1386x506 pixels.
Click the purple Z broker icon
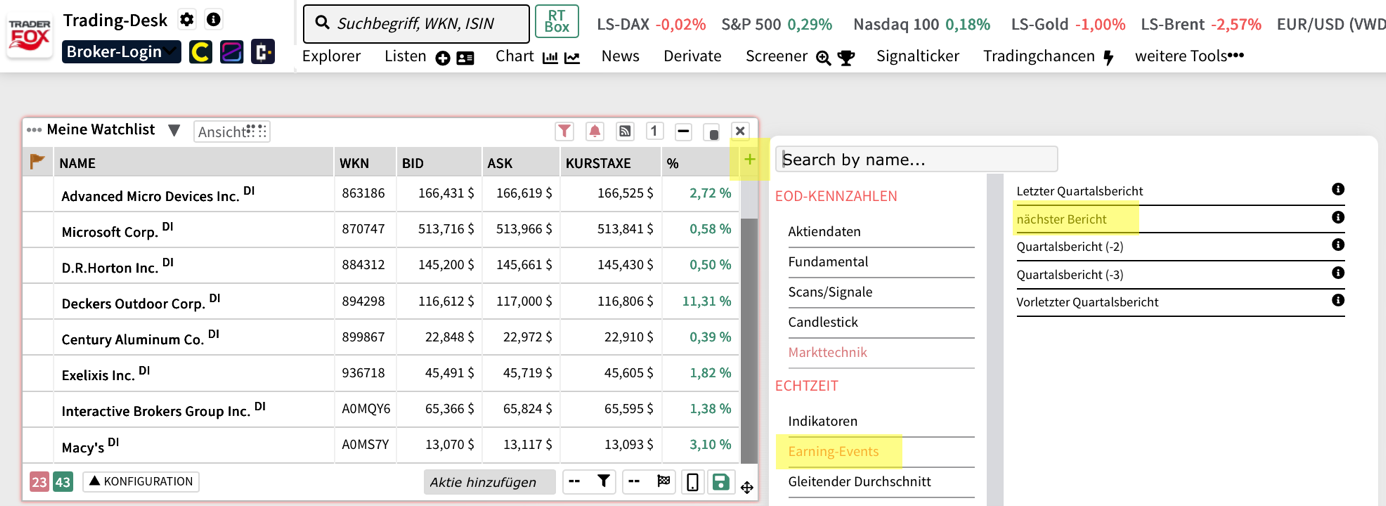coord(232,51)
